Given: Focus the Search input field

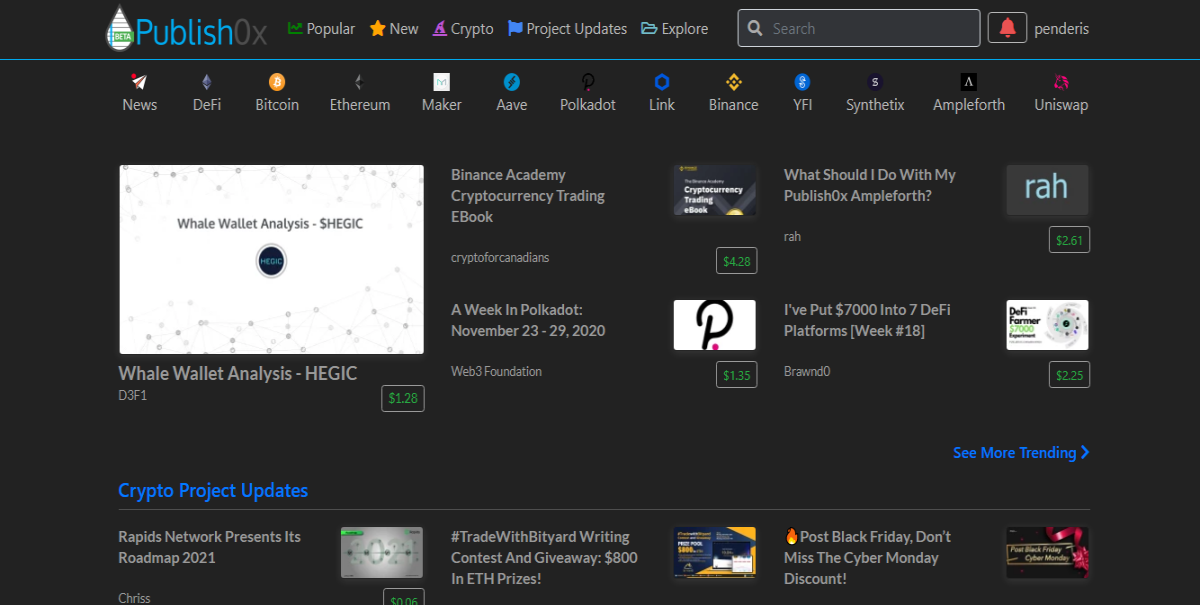Looking at the screenshot, I should click(x=859, y=28).
